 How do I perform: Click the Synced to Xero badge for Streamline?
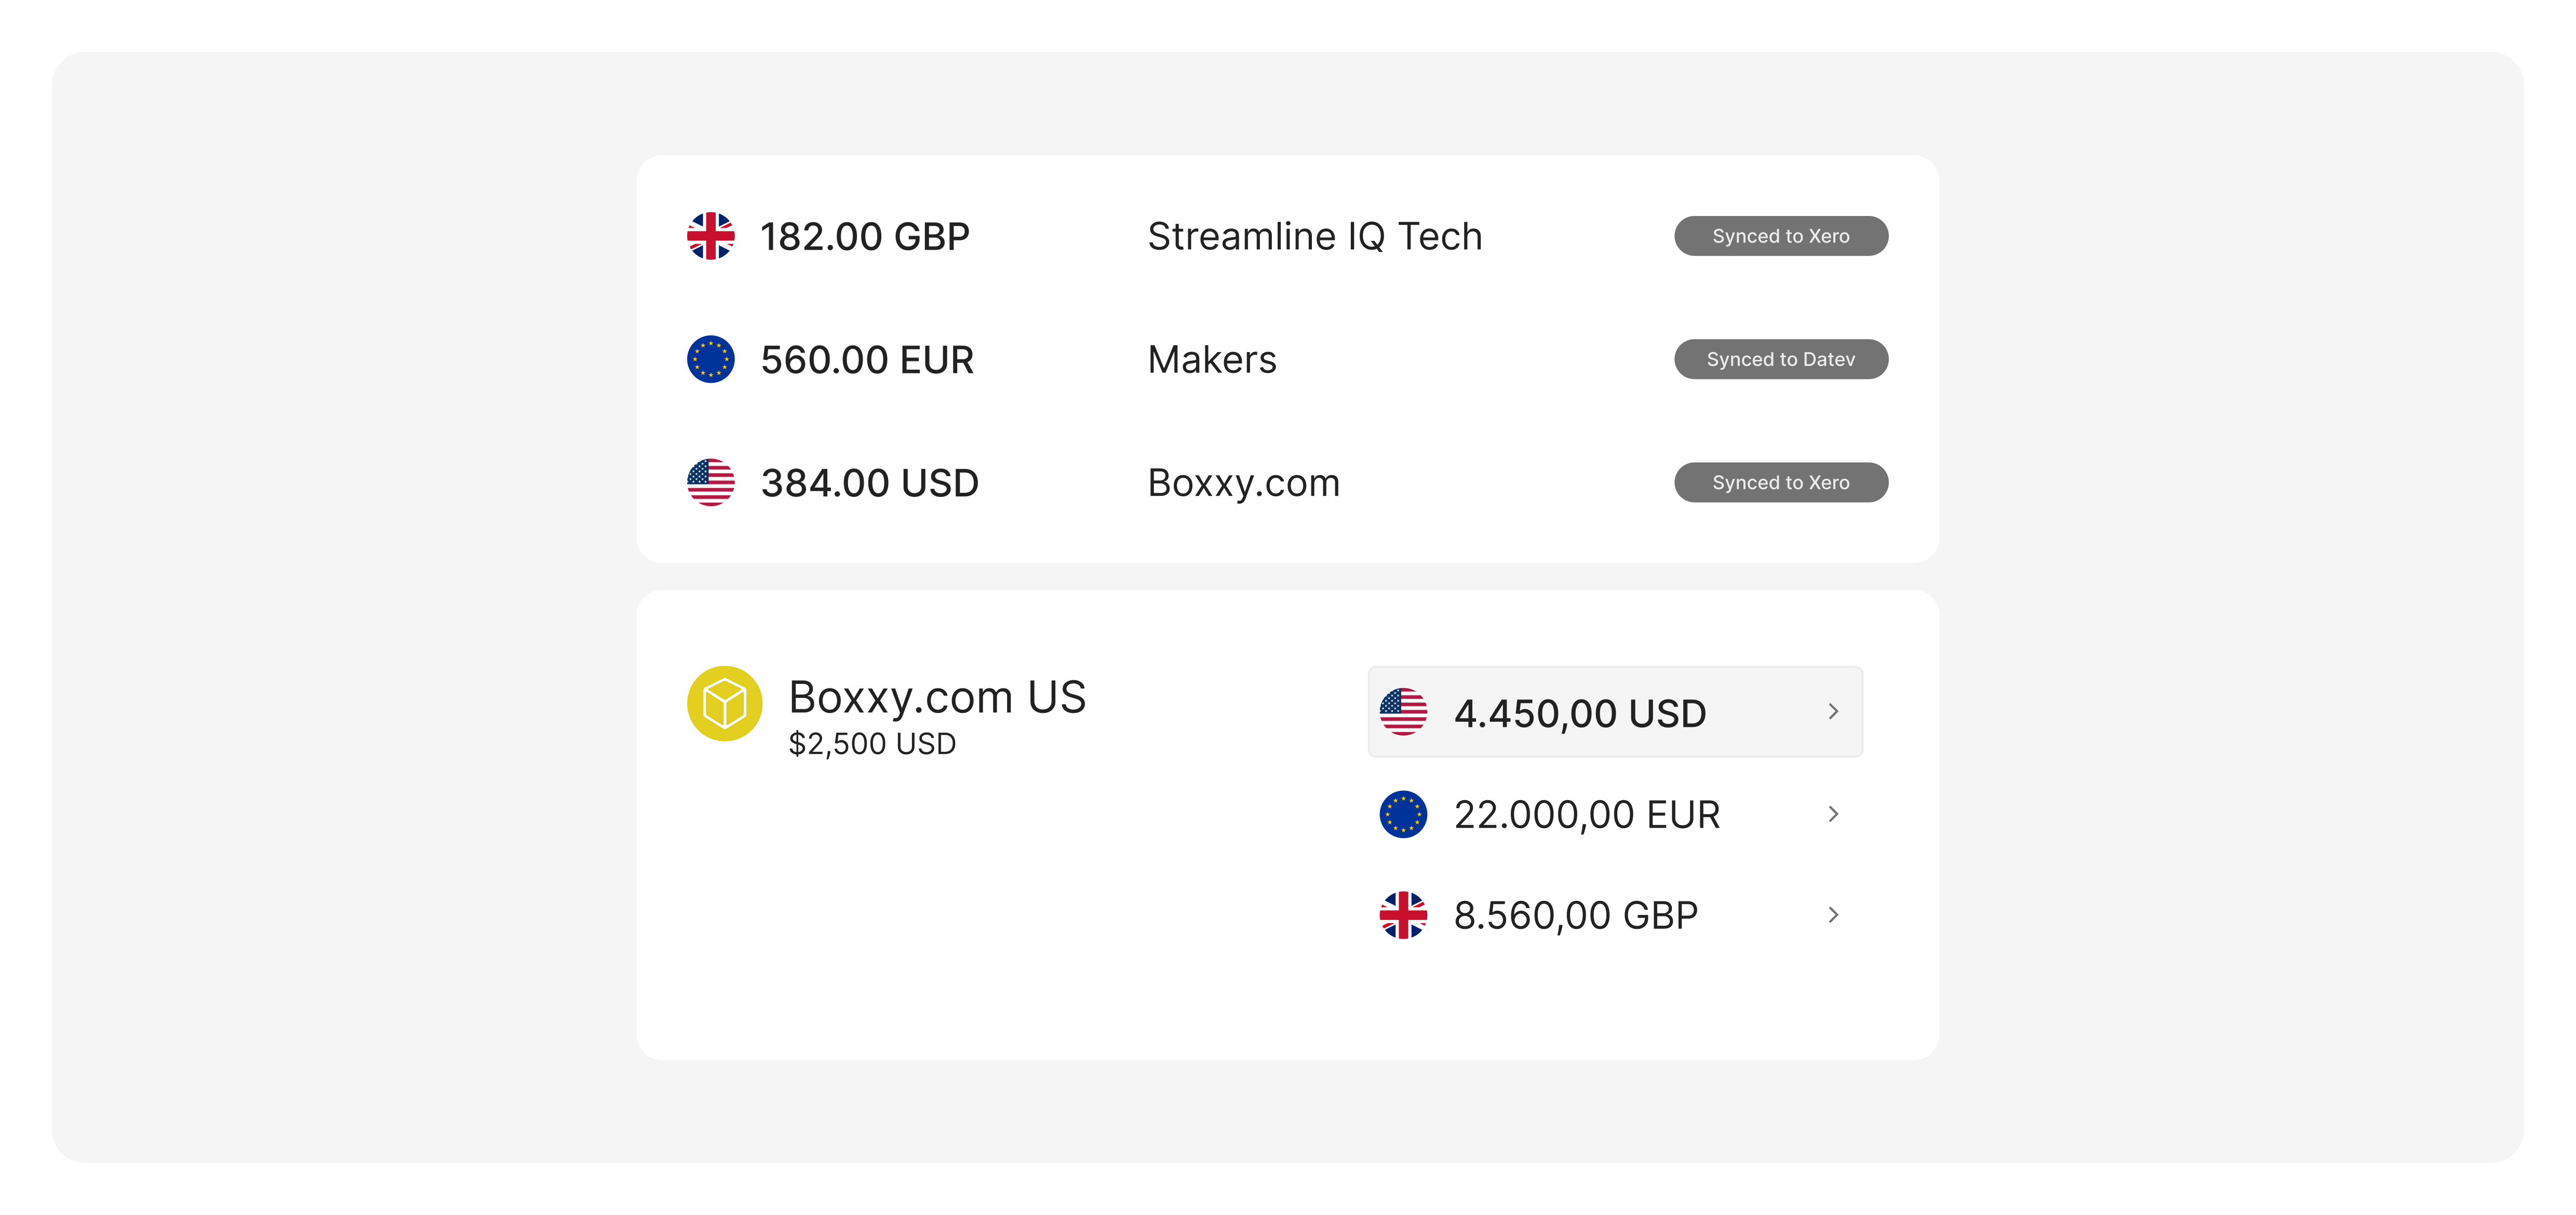click(1780, 236)
